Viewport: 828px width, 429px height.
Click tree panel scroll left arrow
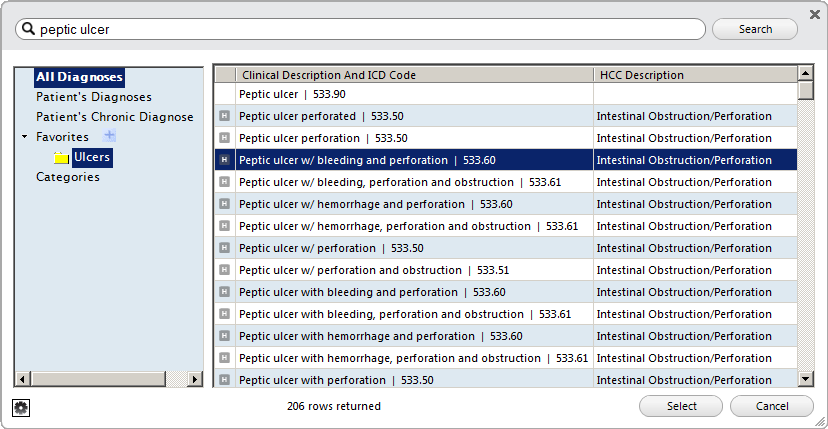[23, 379]
